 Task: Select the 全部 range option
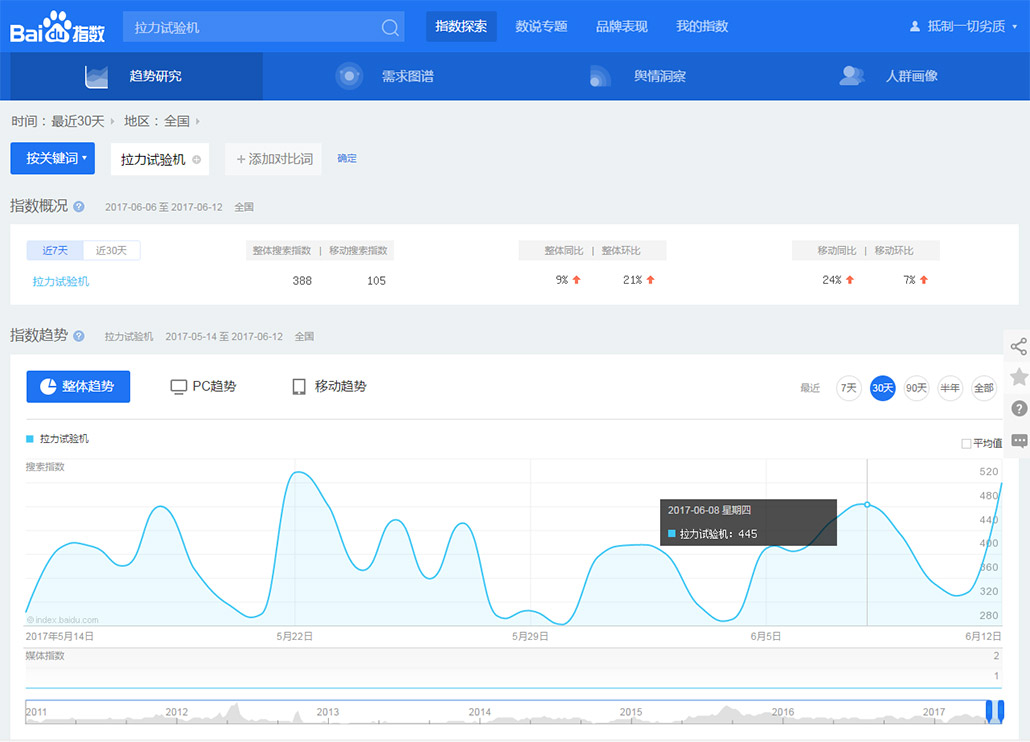(x=983, y=388)
